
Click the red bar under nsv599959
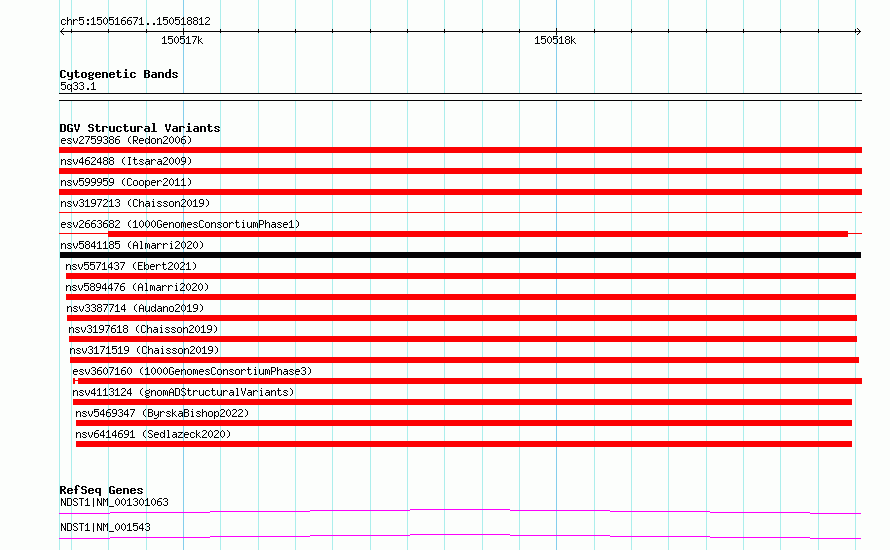pos(460,192)
